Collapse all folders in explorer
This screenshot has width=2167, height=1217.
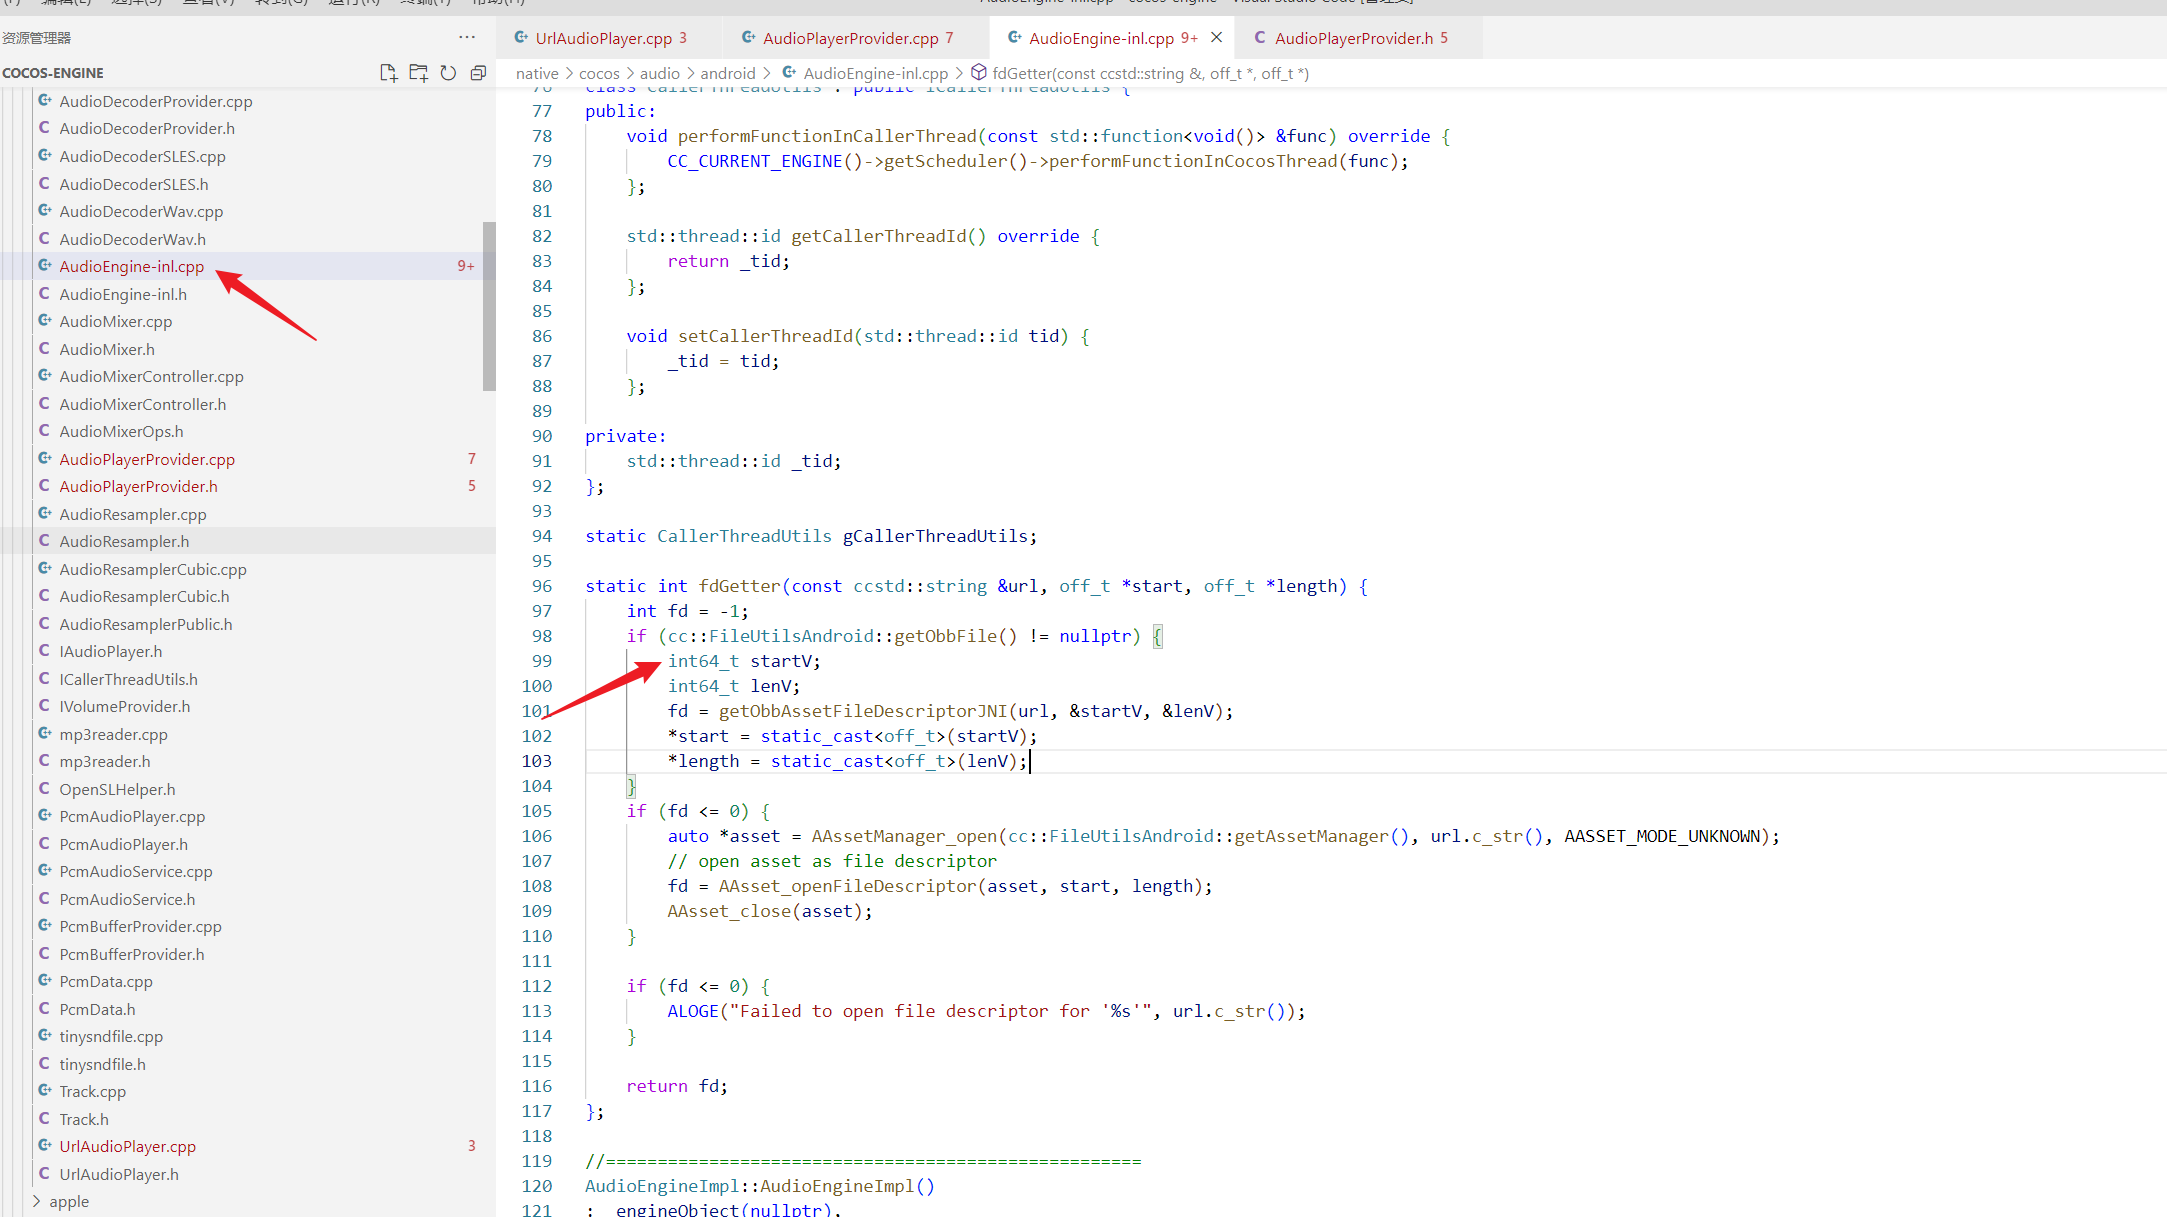point(478,73)
